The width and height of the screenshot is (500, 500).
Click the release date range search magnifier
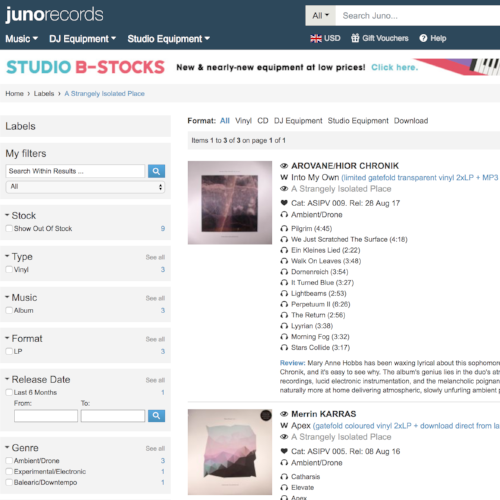click(156, 416)
